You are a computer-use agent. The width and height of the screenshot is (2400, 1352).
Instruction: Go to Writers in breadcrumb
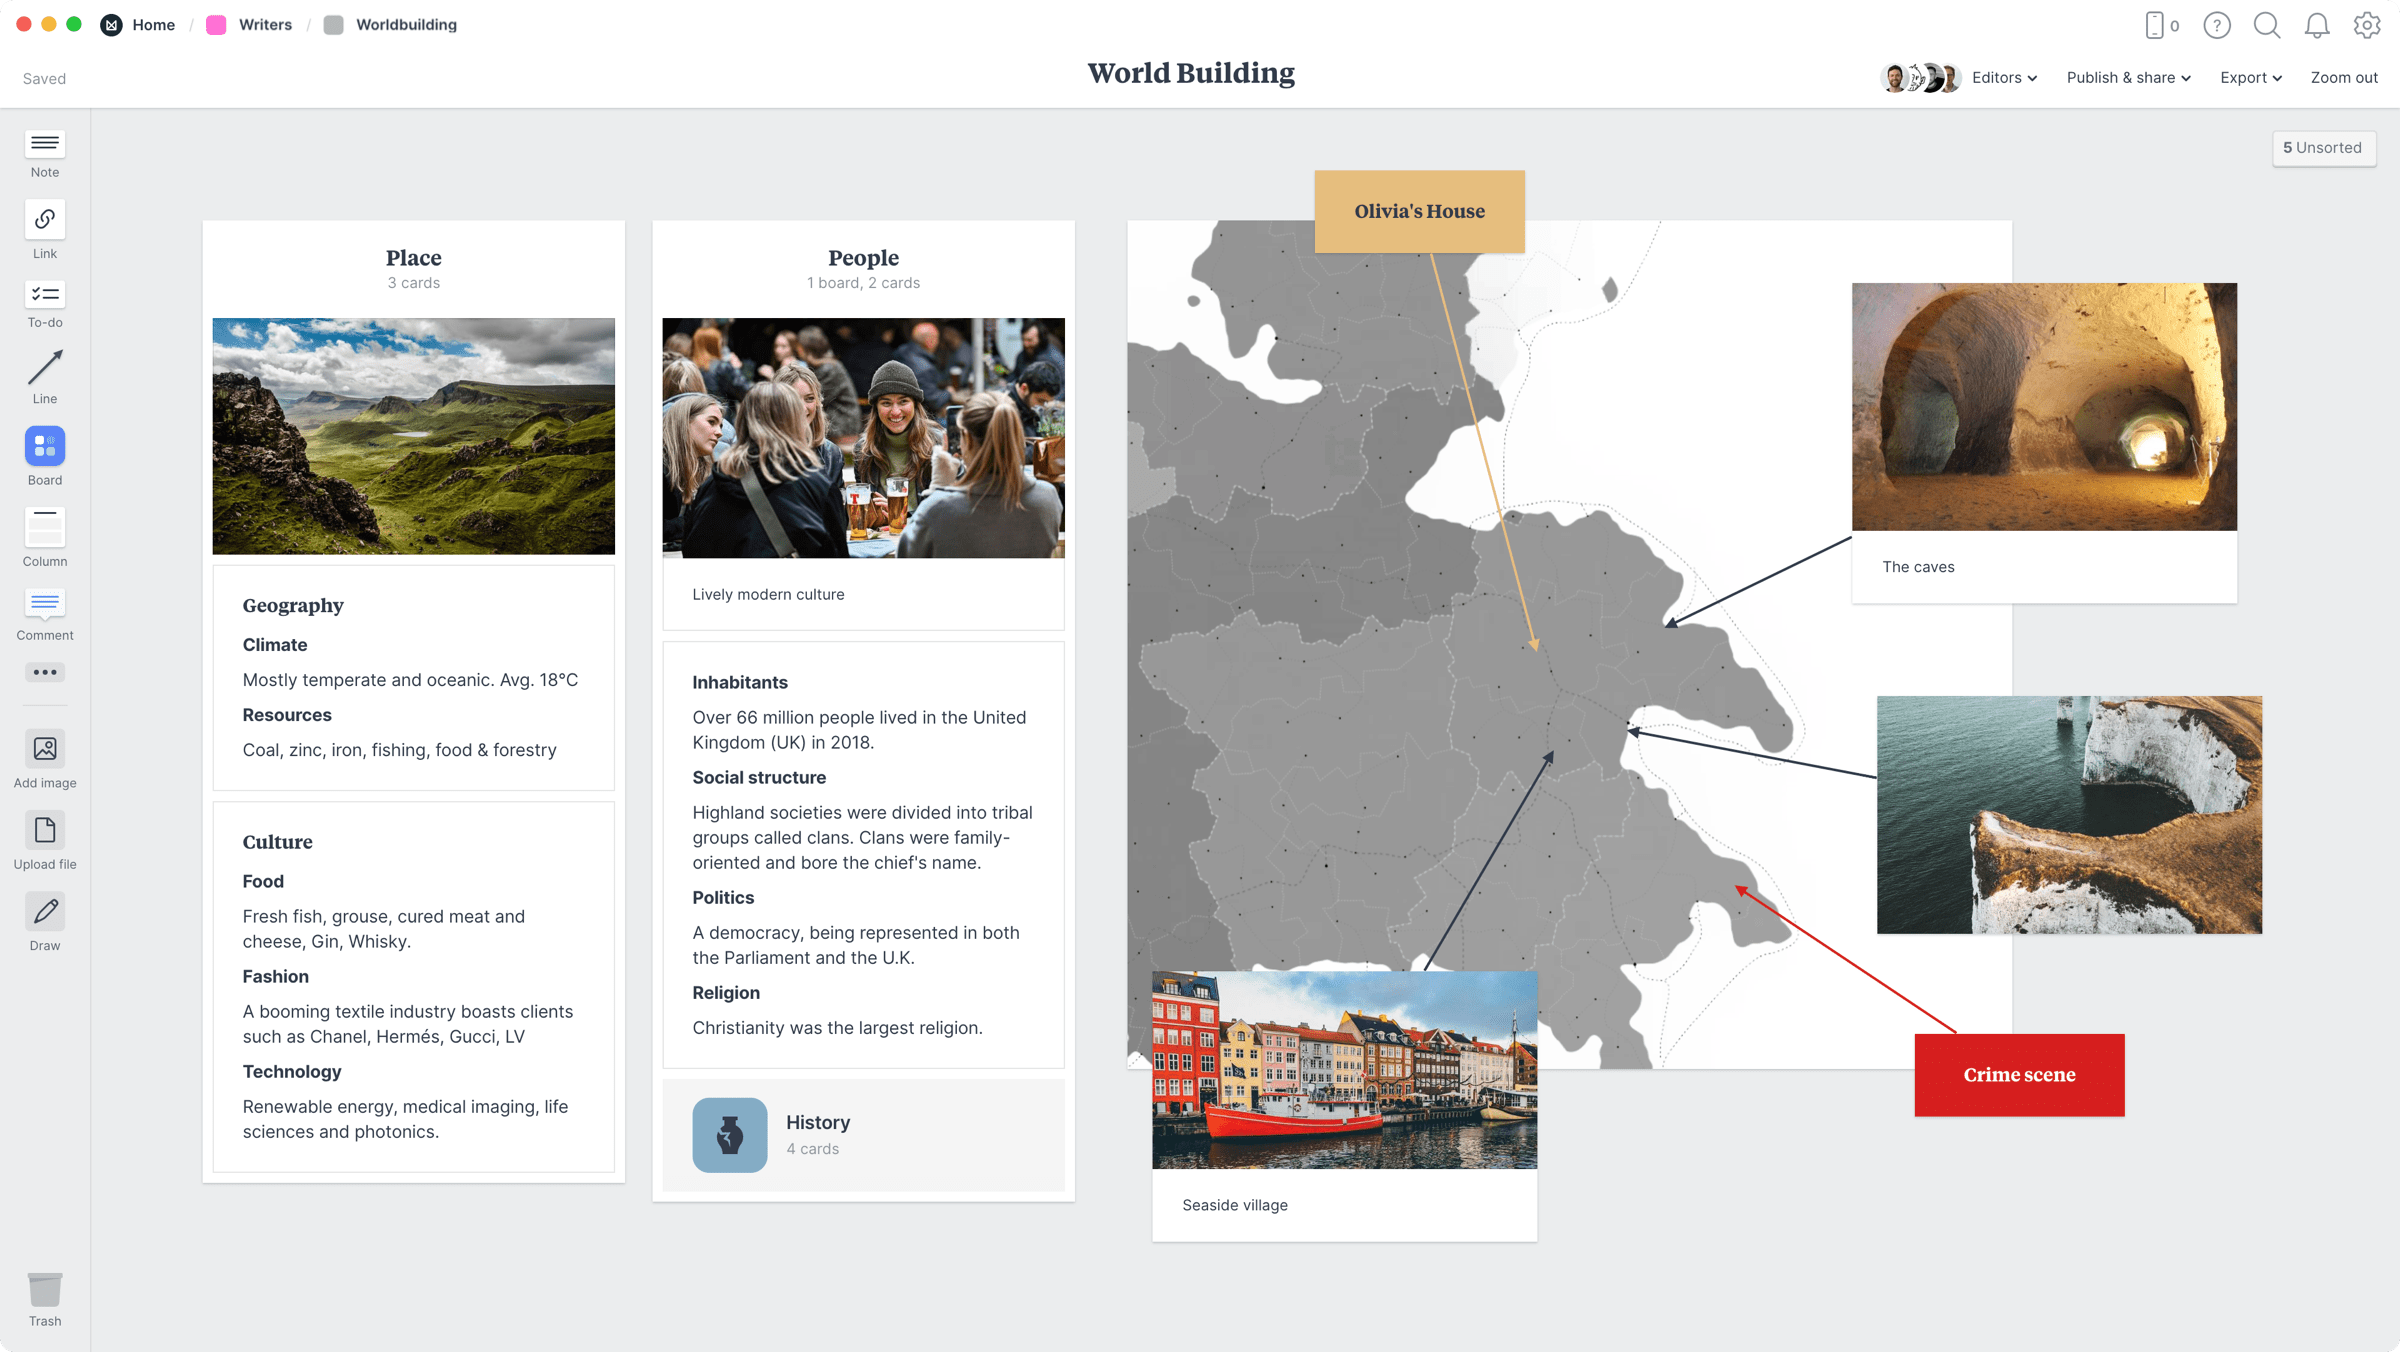tap(265, 25)
